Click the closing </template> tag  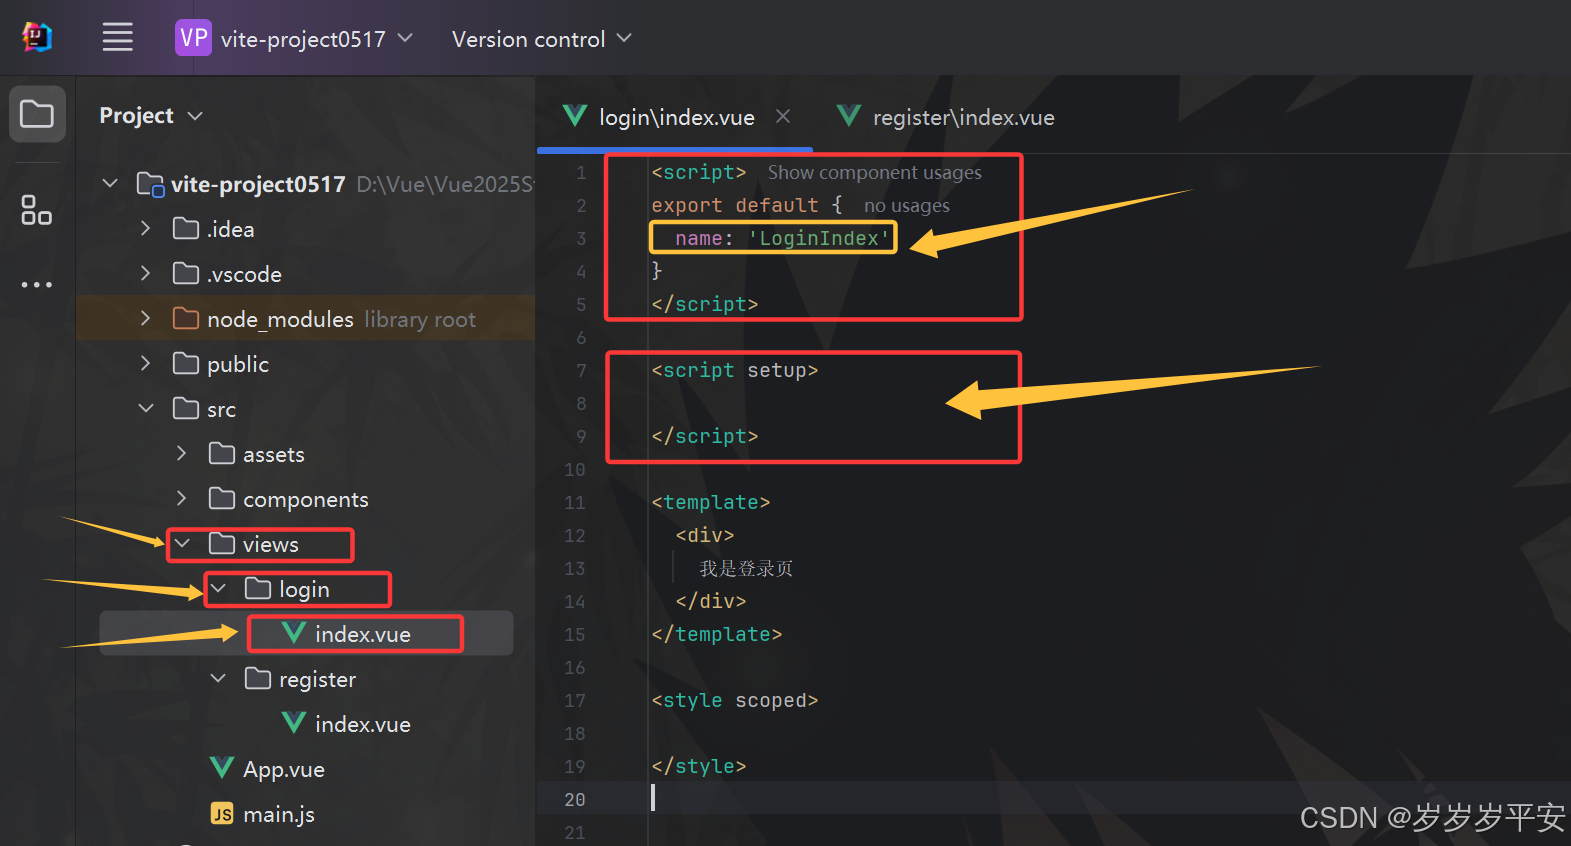717,634
